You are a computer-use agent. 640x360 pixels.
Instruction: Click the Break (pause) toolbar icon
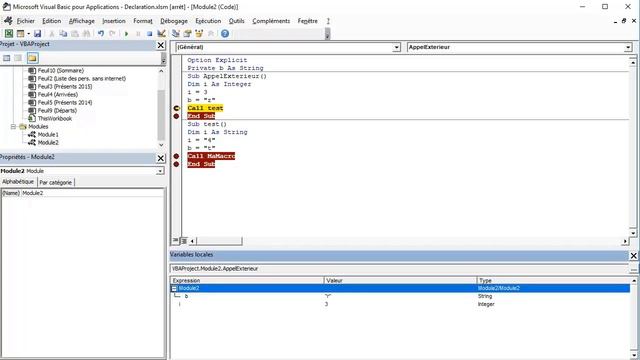point(138,33)
